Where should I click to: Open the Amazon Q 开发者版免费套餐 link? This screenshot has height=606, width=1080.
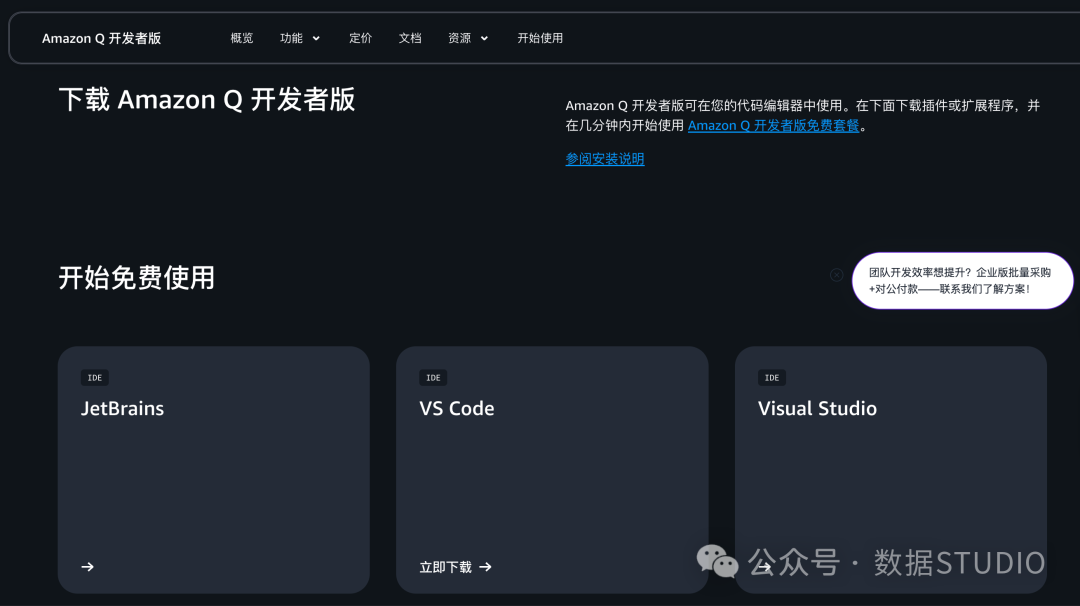tap(773, 125)
